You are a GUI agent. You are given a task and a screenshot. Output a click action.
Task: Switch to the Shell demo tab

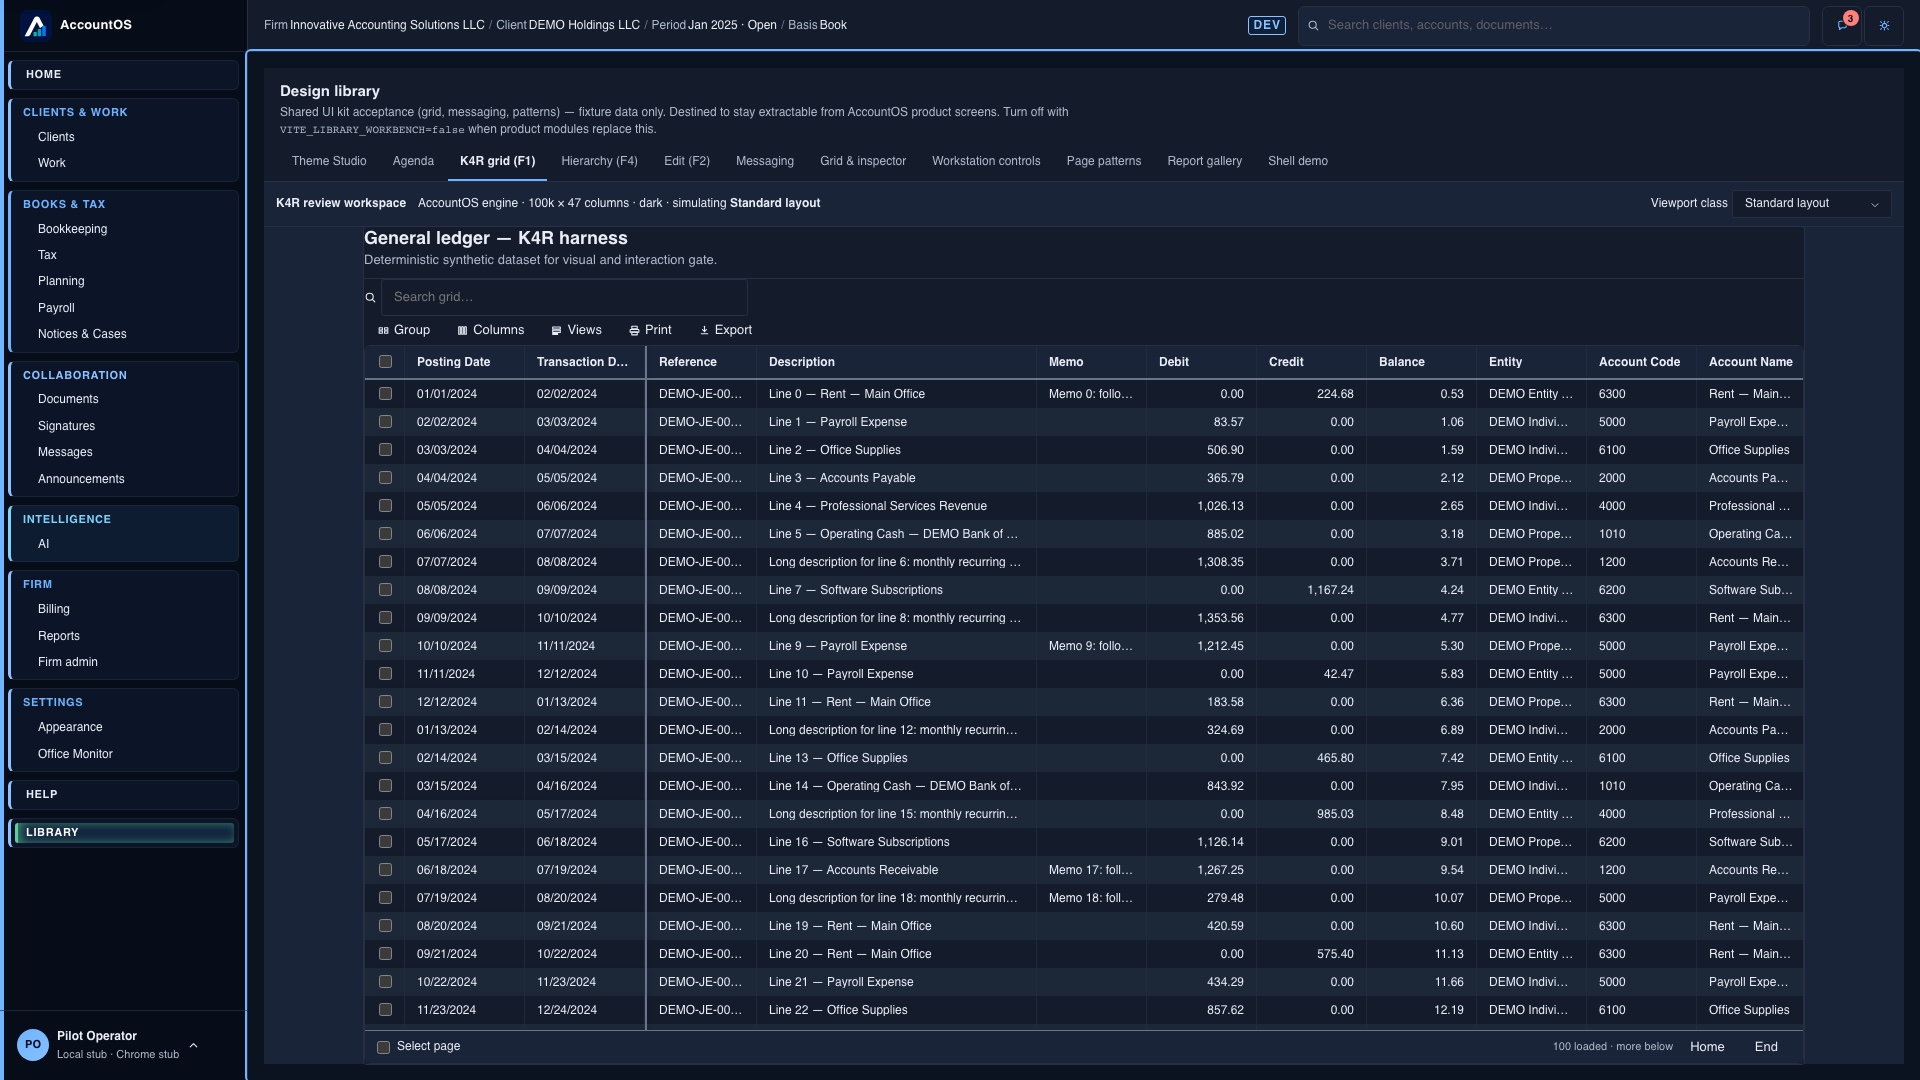[1298, 161]
